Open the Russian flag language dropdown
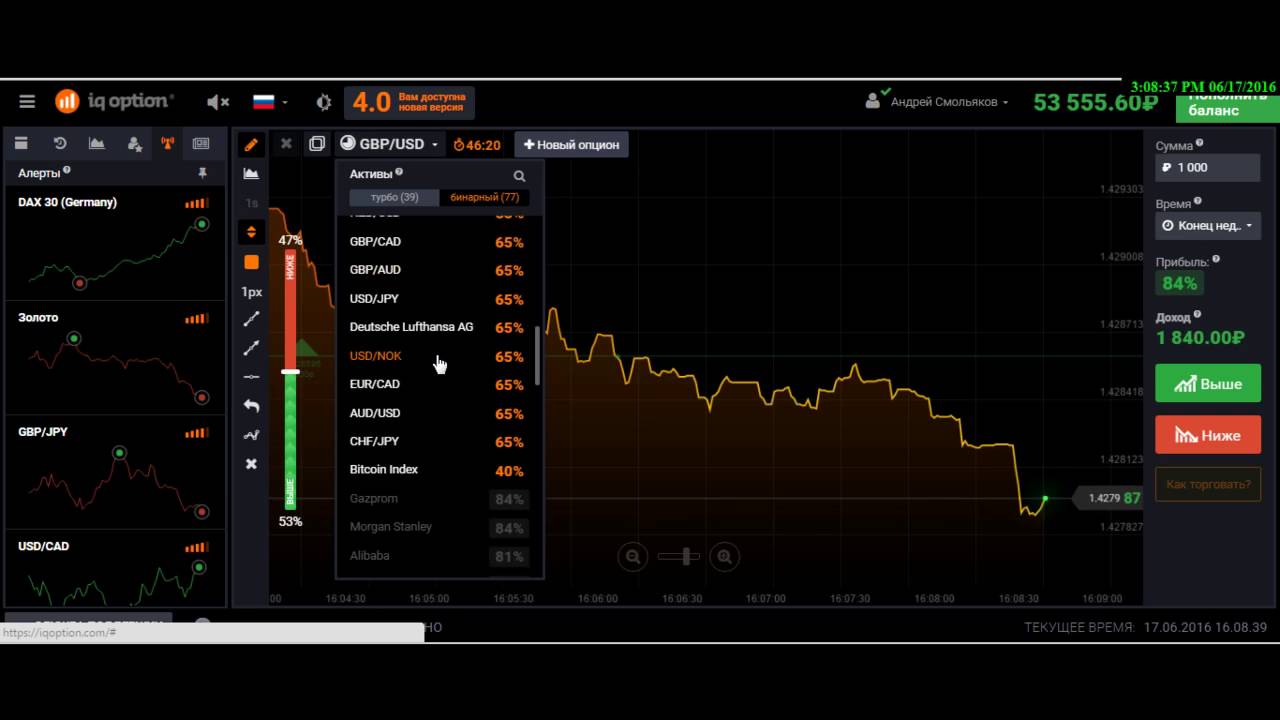1280x720 pixels. coord(269,102)
